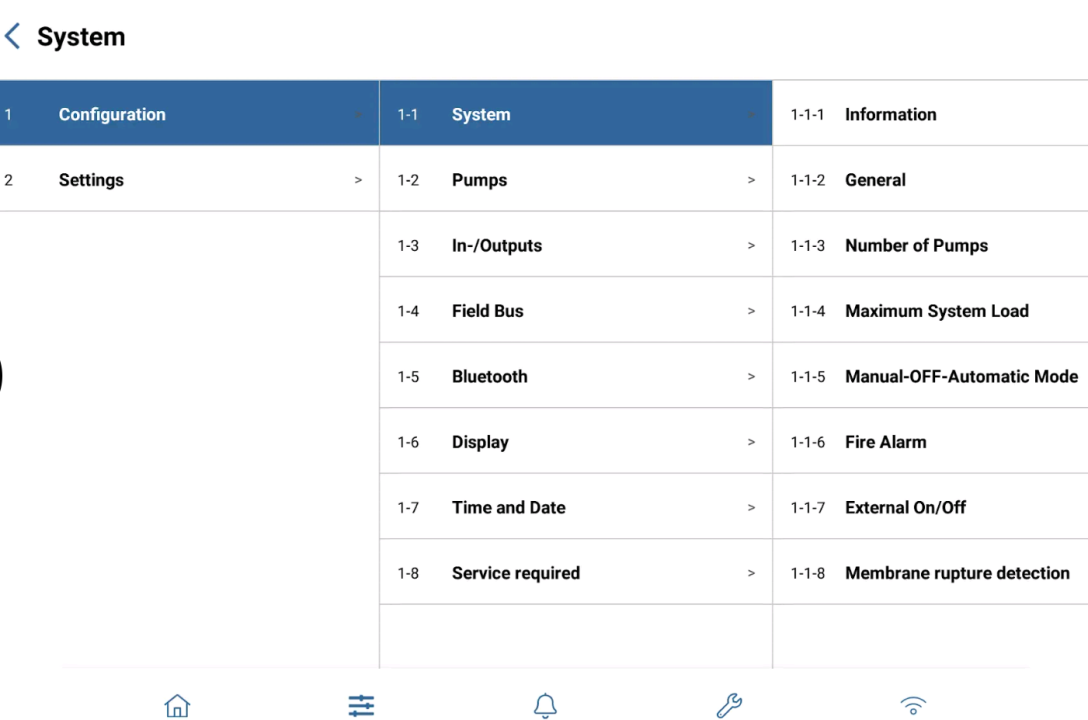Expand the Pumps submenu chevron
The width and height of the screenshot is (1088, 720).
pos(751,180)
